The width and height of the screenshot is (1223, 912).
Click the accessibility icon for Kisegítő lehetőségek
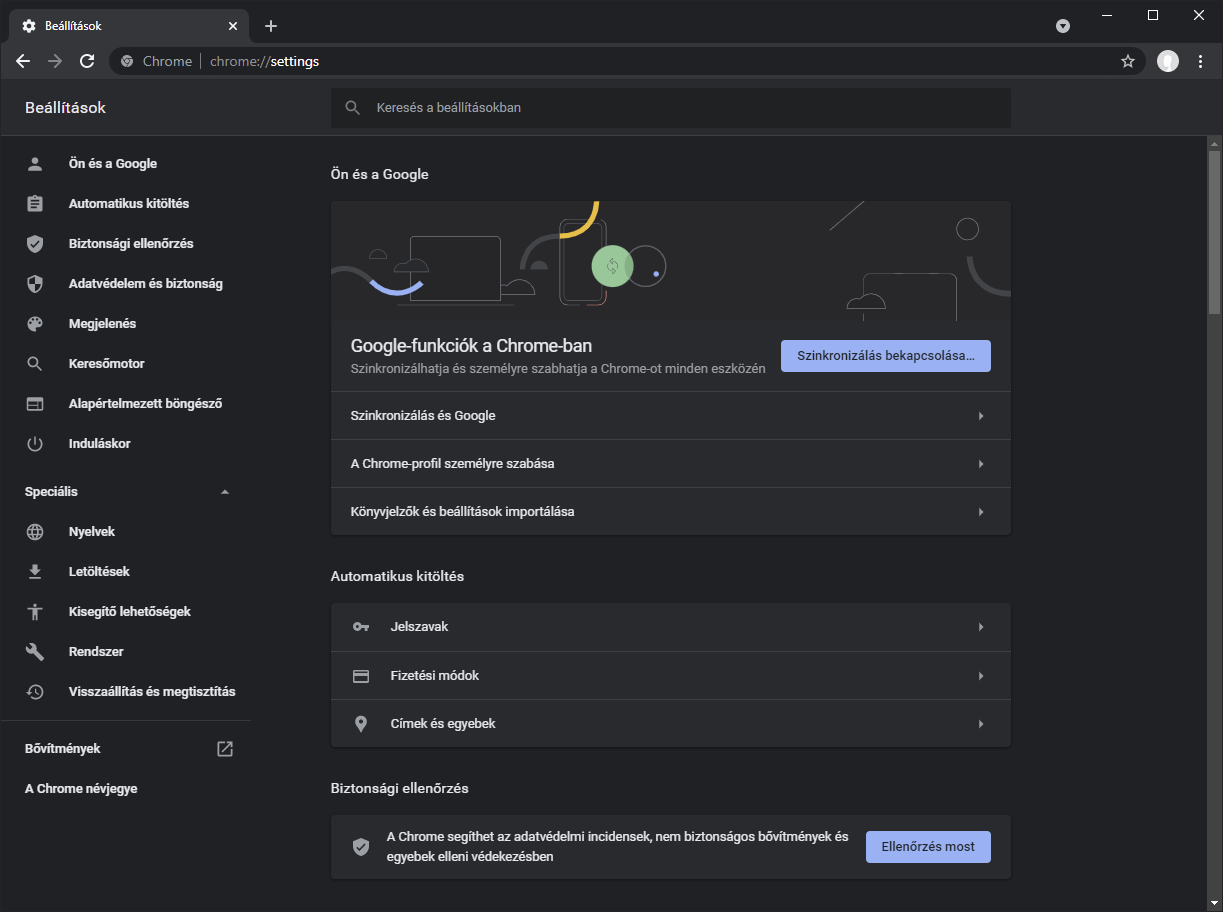click(35, 611)
